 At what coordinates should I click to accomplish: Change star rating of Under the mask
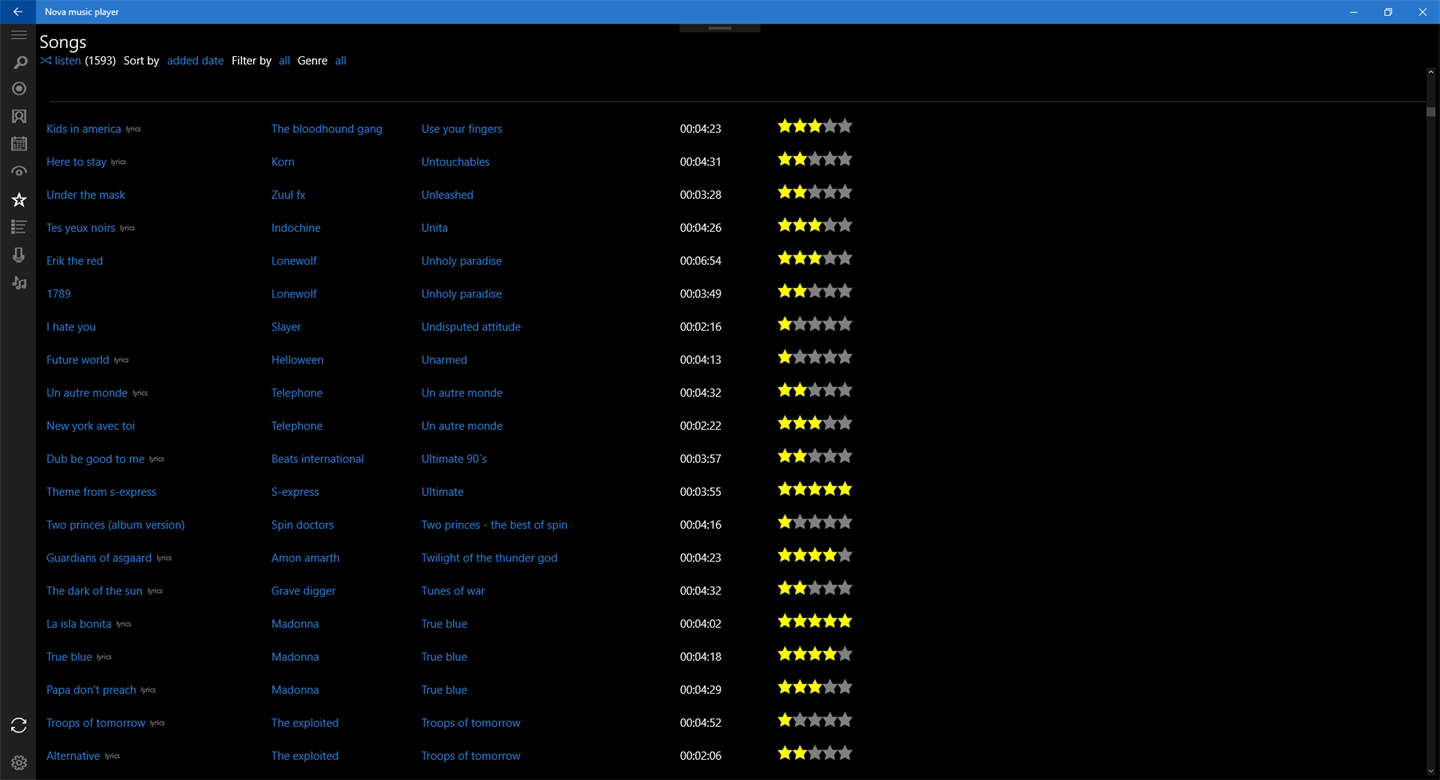tap(815, 192)
